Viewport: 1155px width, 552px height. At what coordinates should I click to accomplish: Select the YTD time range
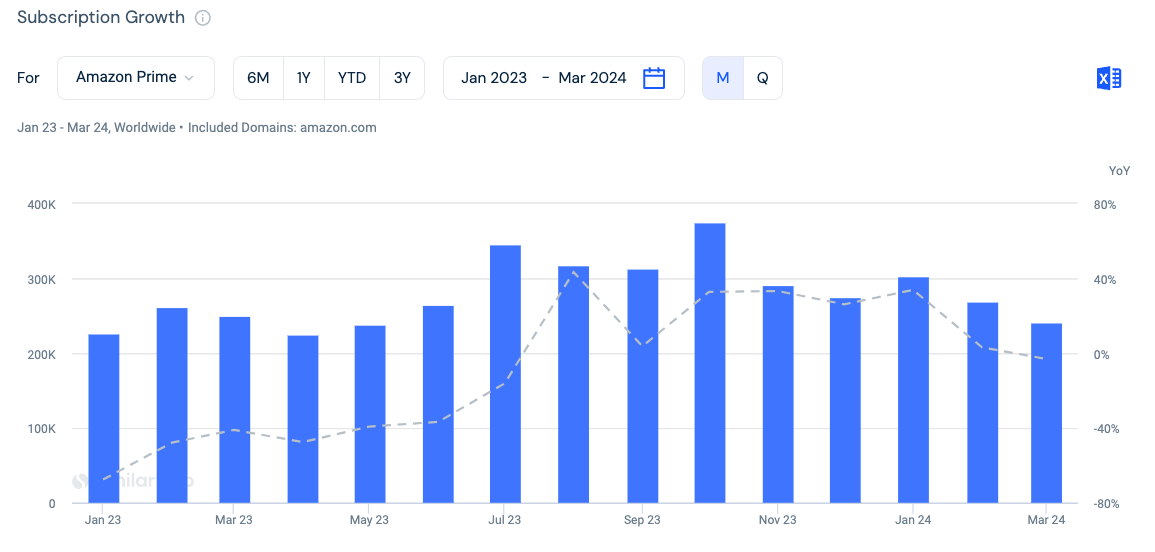tap(352, 77)
